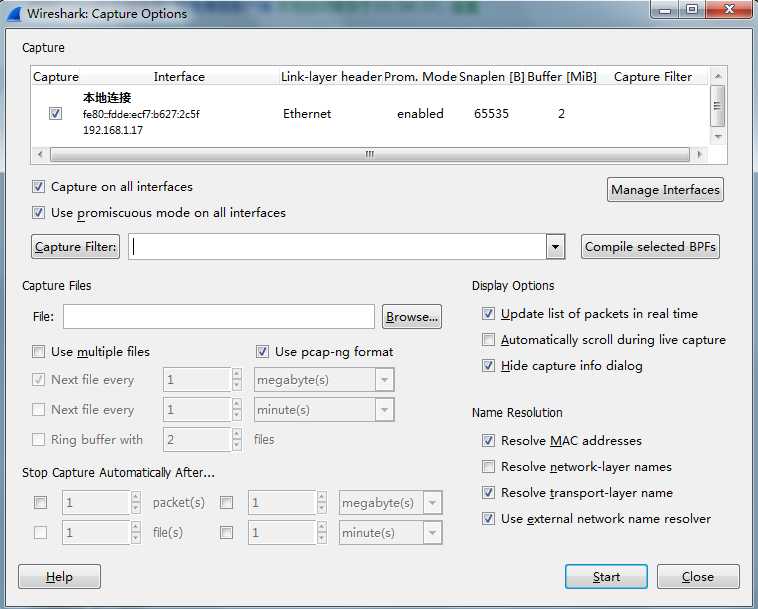Enable stop after minute(s) checkbox
The height and width of the screenshot is (609, 758).
pyautogui.click(x=226, y=533)
